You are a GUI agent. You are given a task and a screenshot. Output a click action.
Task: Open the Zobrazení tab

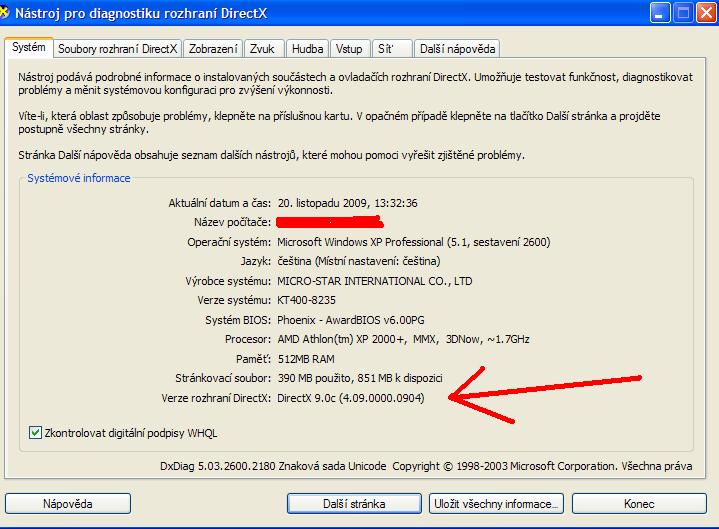click(213, 48)
